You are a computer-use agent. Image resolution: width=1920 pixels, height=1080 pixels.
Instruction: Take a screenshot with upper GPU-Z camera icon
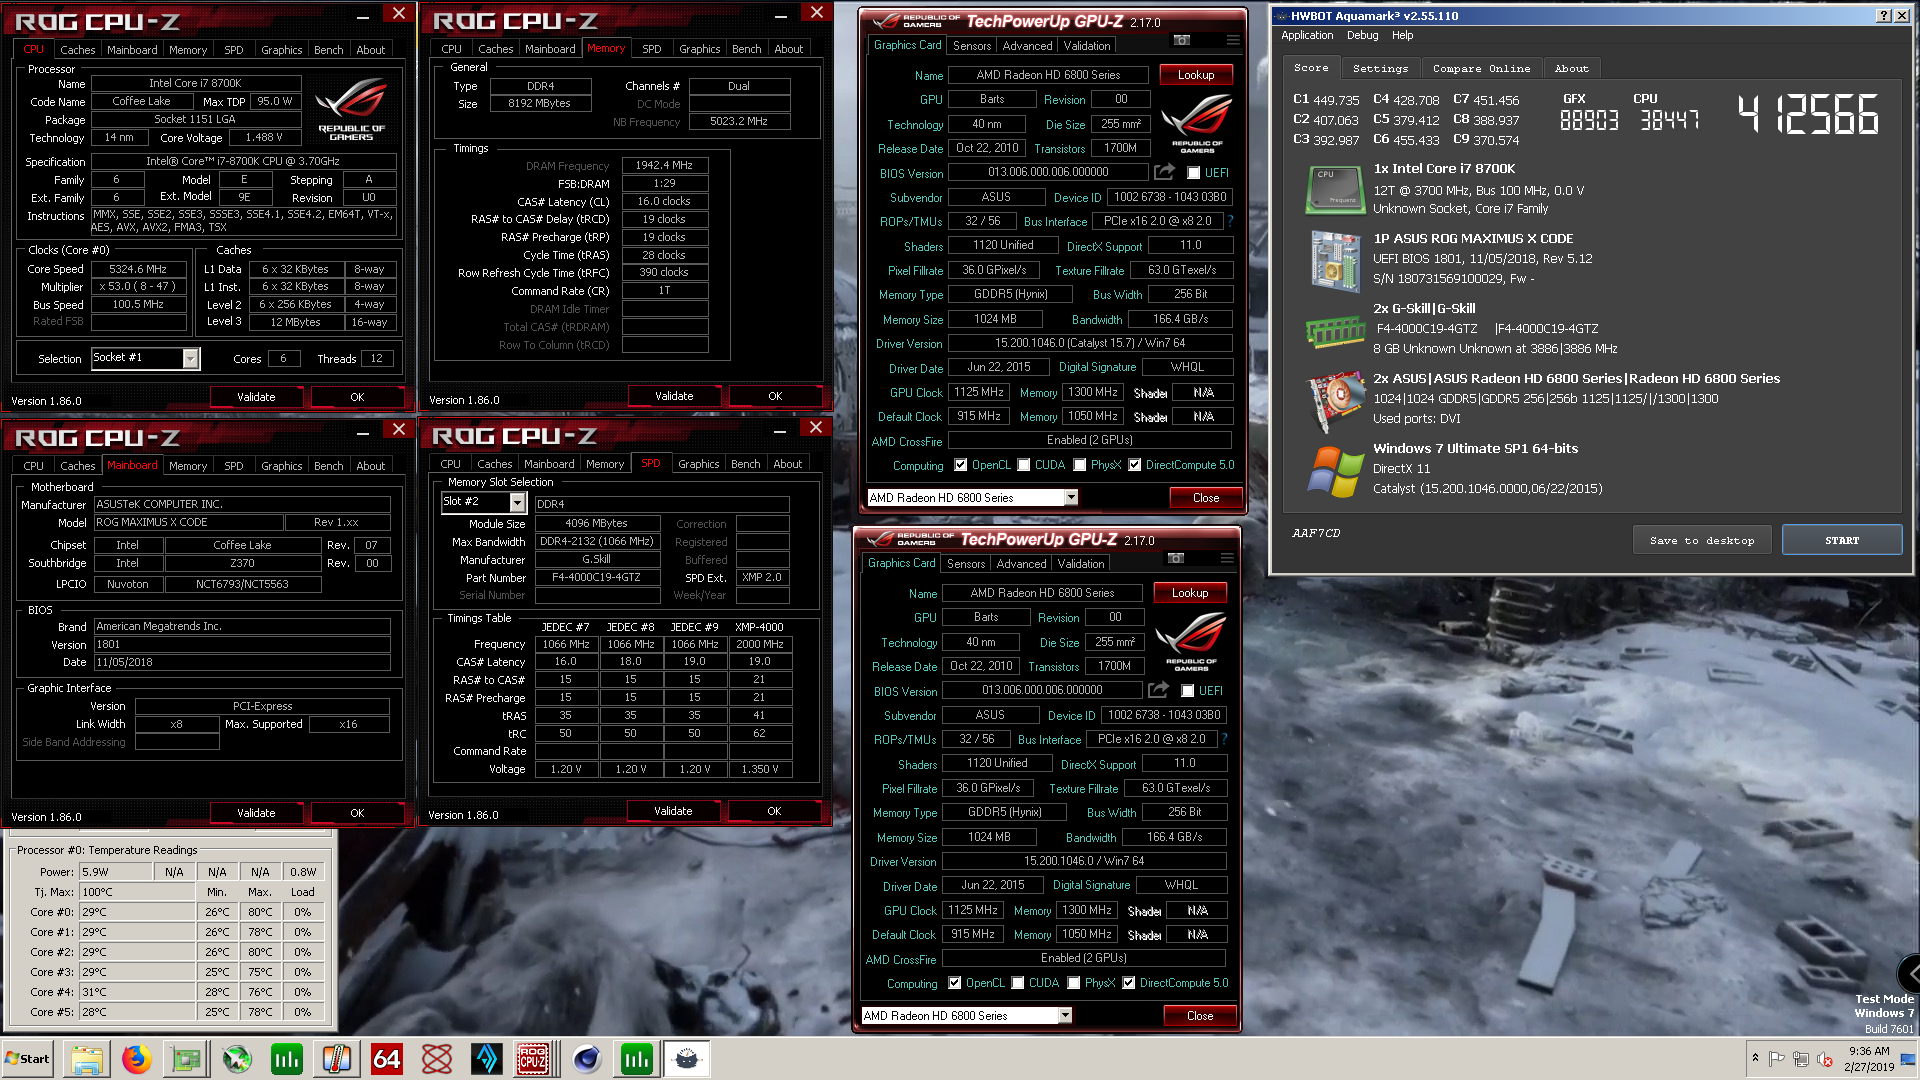pyautogui.click(x=1182, y=40)
